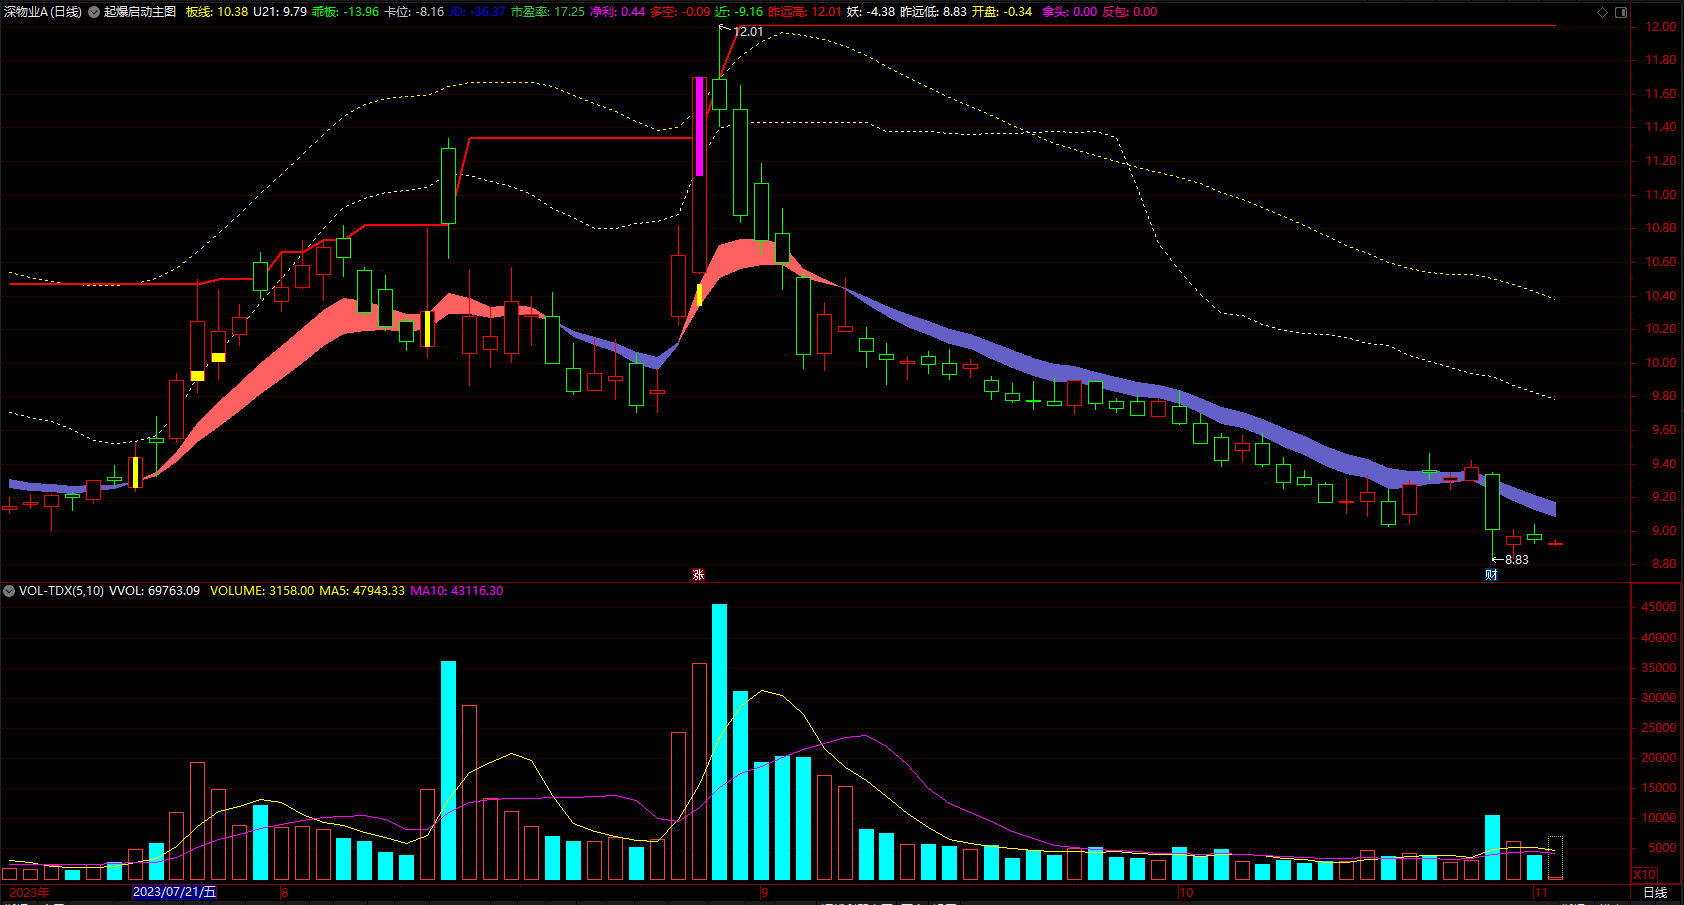Screen dimensions: 1684x905
Task: Click the 乖板: -13.96 value
Action: pyautogui.click(x=345, y=12)
